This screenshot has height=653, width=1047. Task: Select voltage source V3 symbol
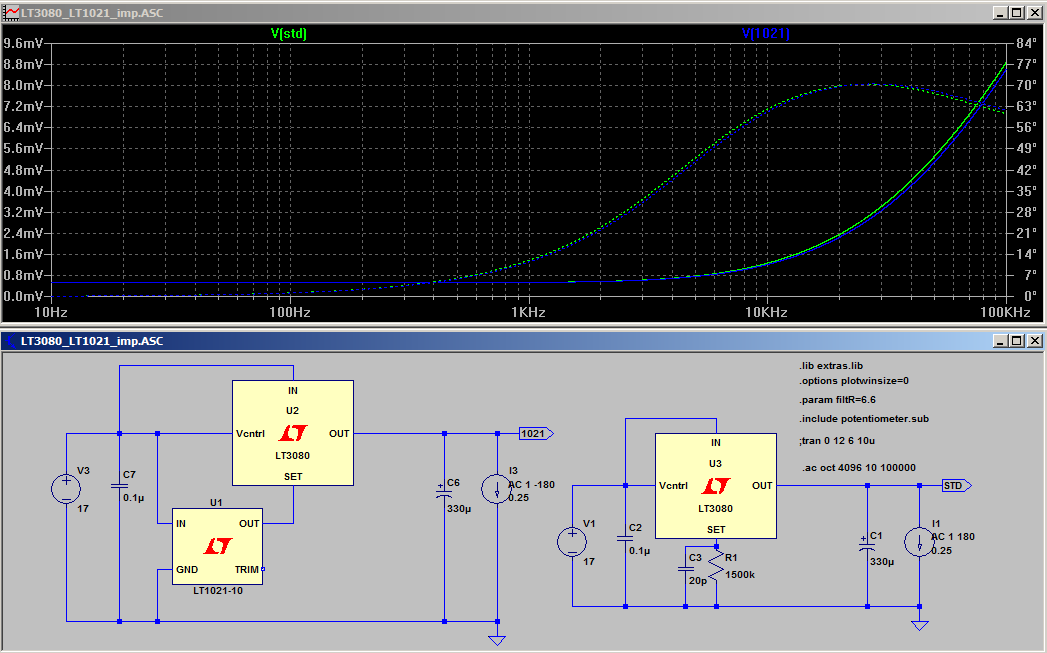coord(66,489)
